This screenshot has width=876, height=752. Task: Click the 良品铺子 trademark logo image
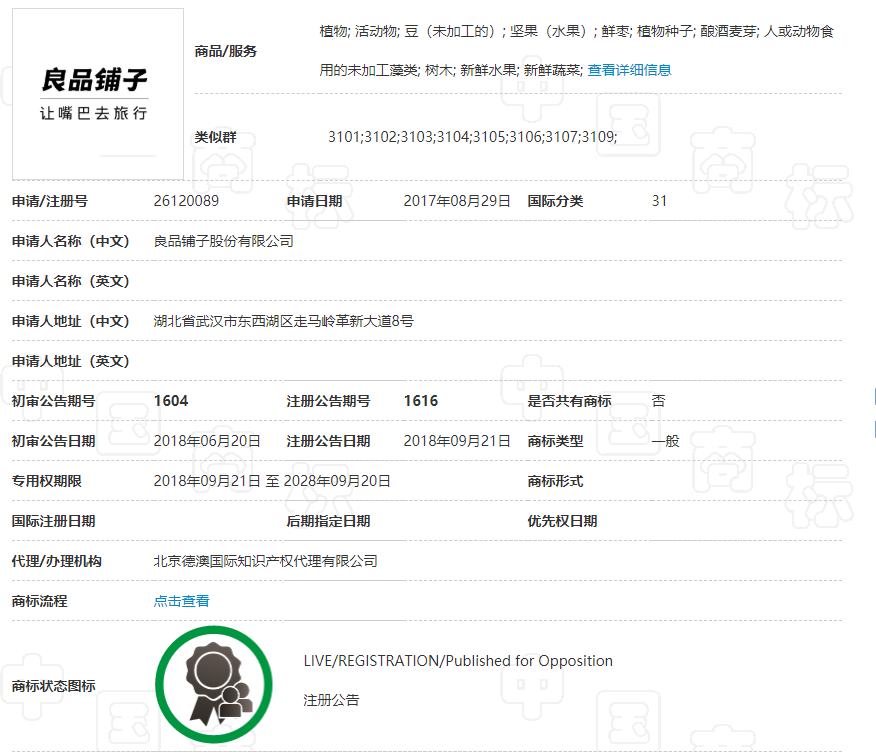97,94
